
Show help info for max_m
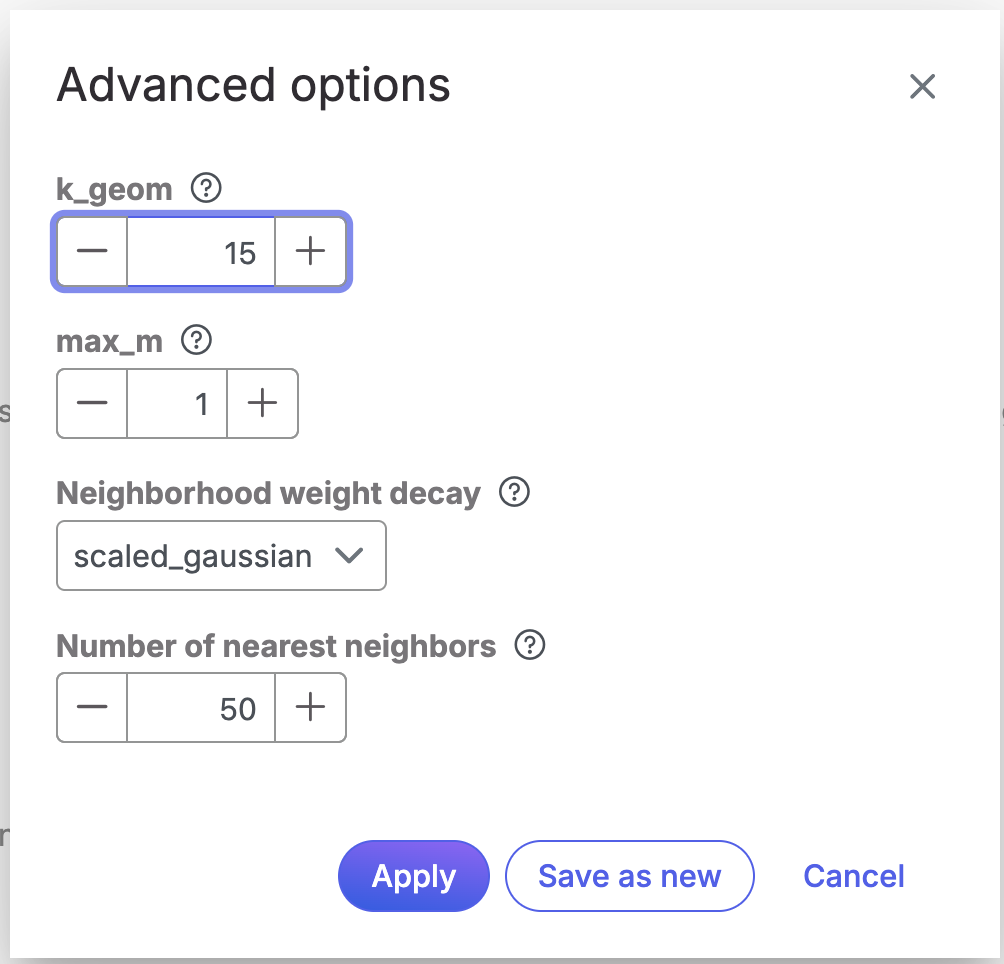click(196, 341)
